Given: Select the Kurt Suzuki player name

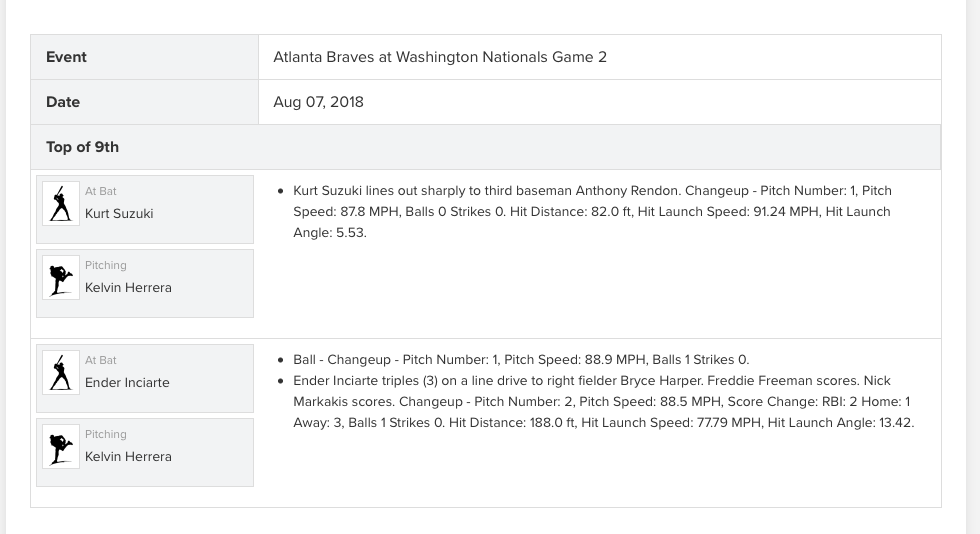Looking at the screenshot, I should tap(119, 214).
